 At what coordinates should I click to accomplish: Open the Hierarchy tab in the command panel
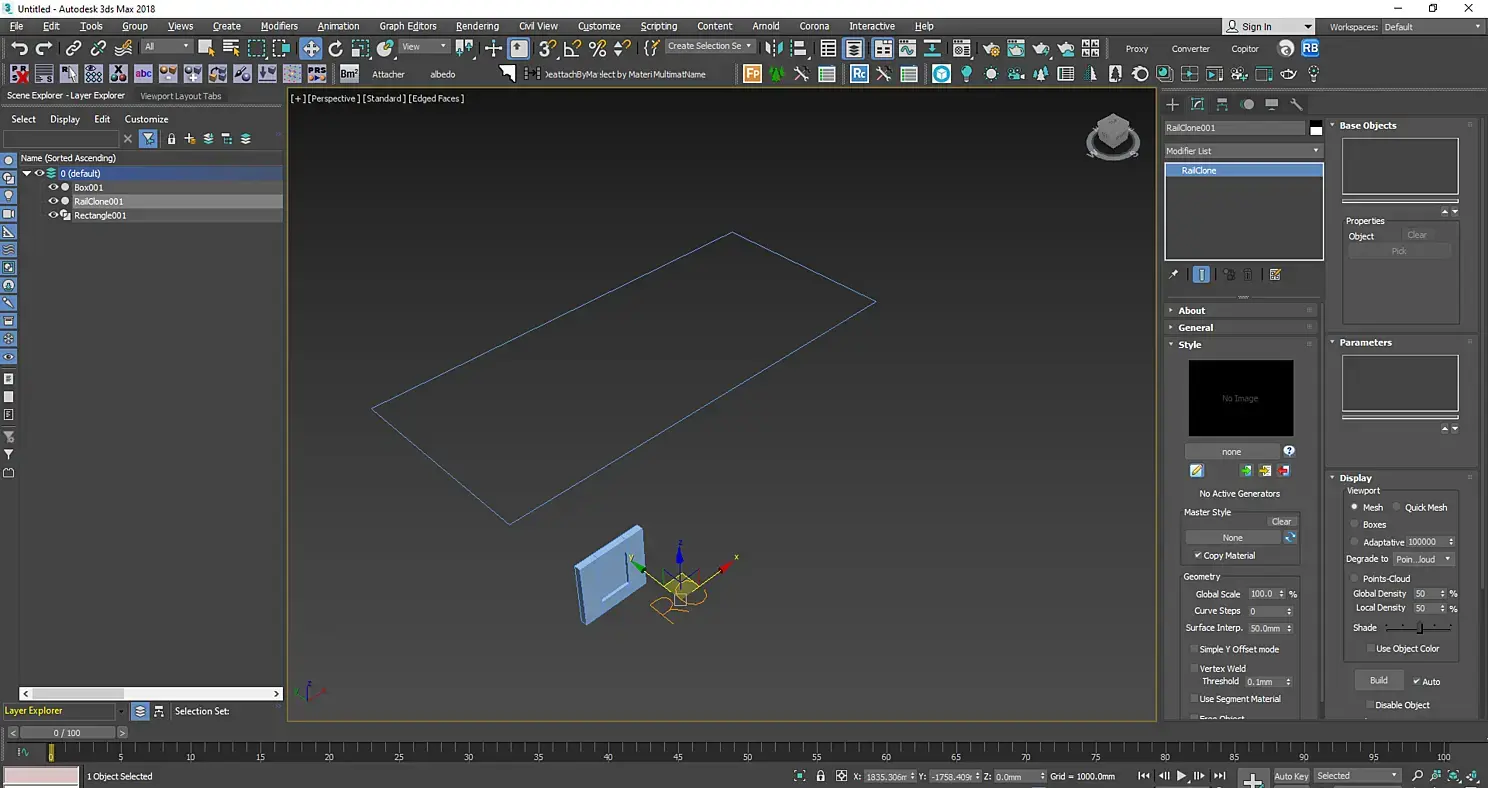(1222, 104)
